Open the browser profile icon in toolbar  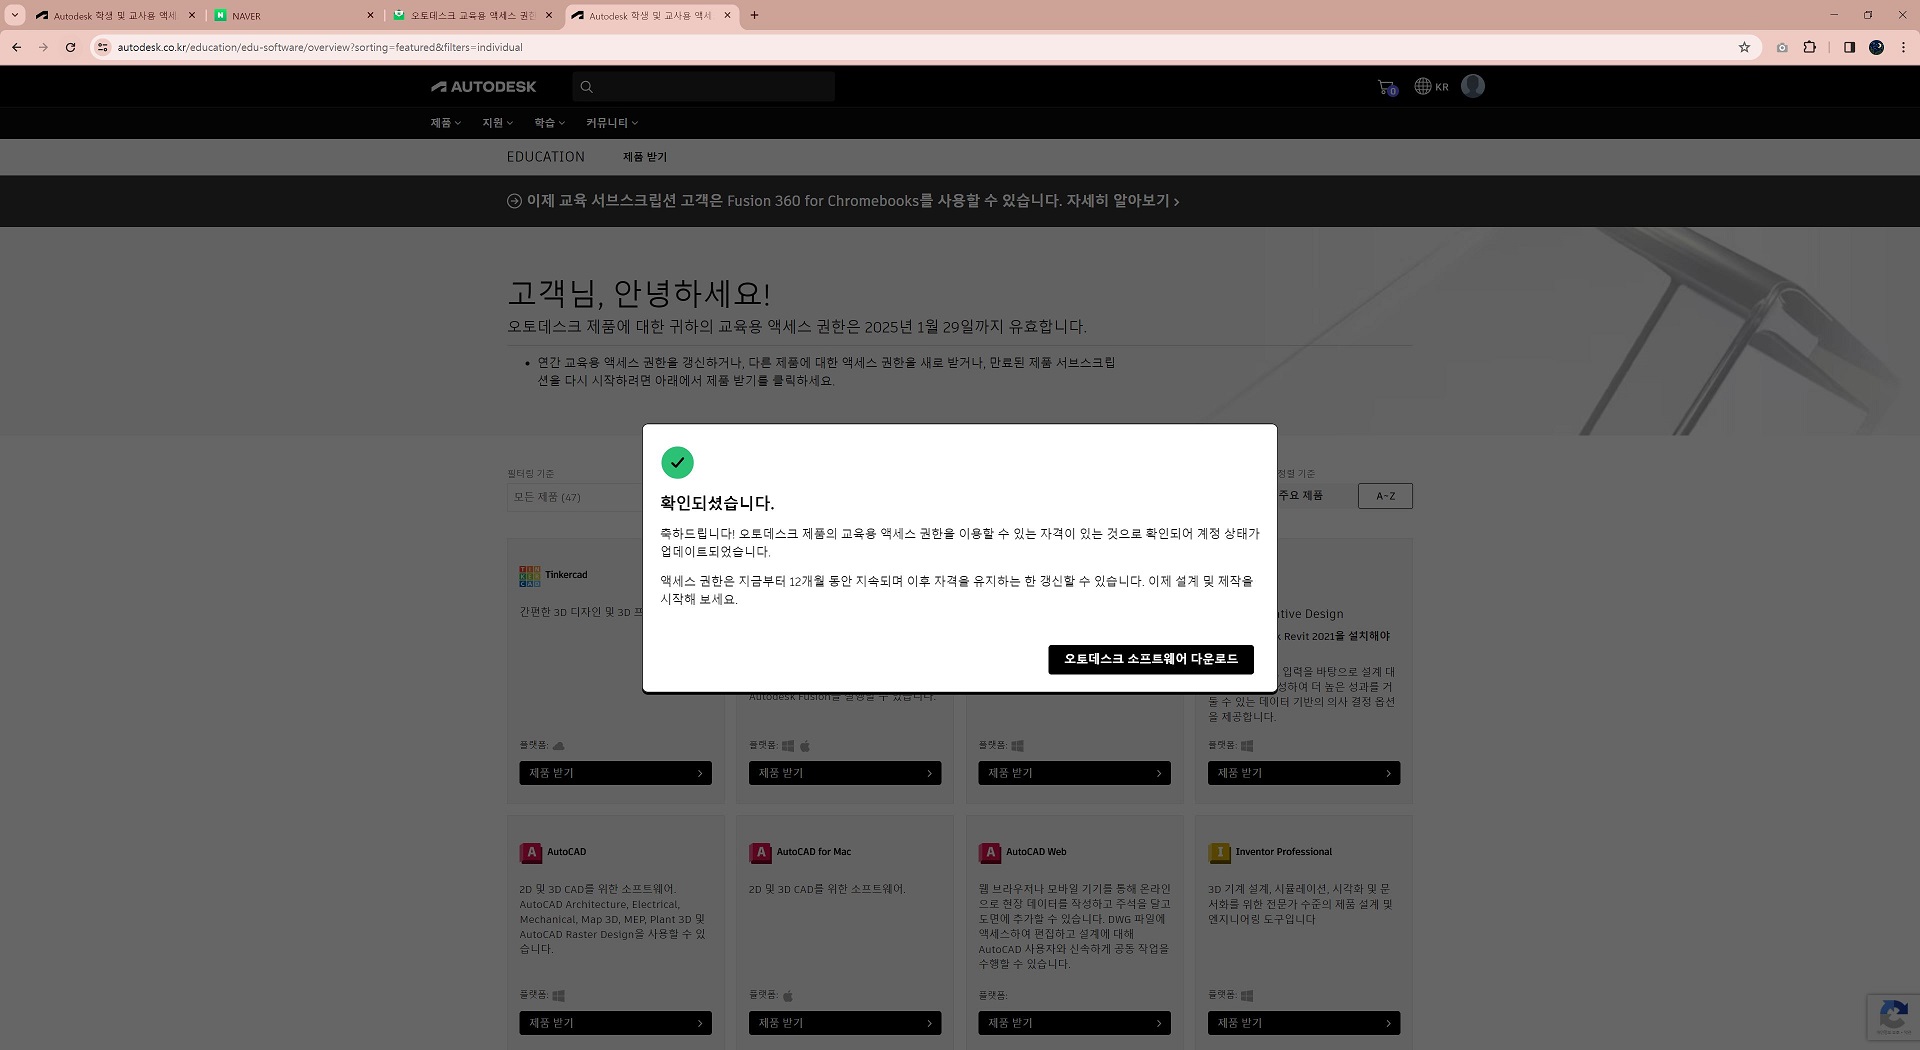1876,47
